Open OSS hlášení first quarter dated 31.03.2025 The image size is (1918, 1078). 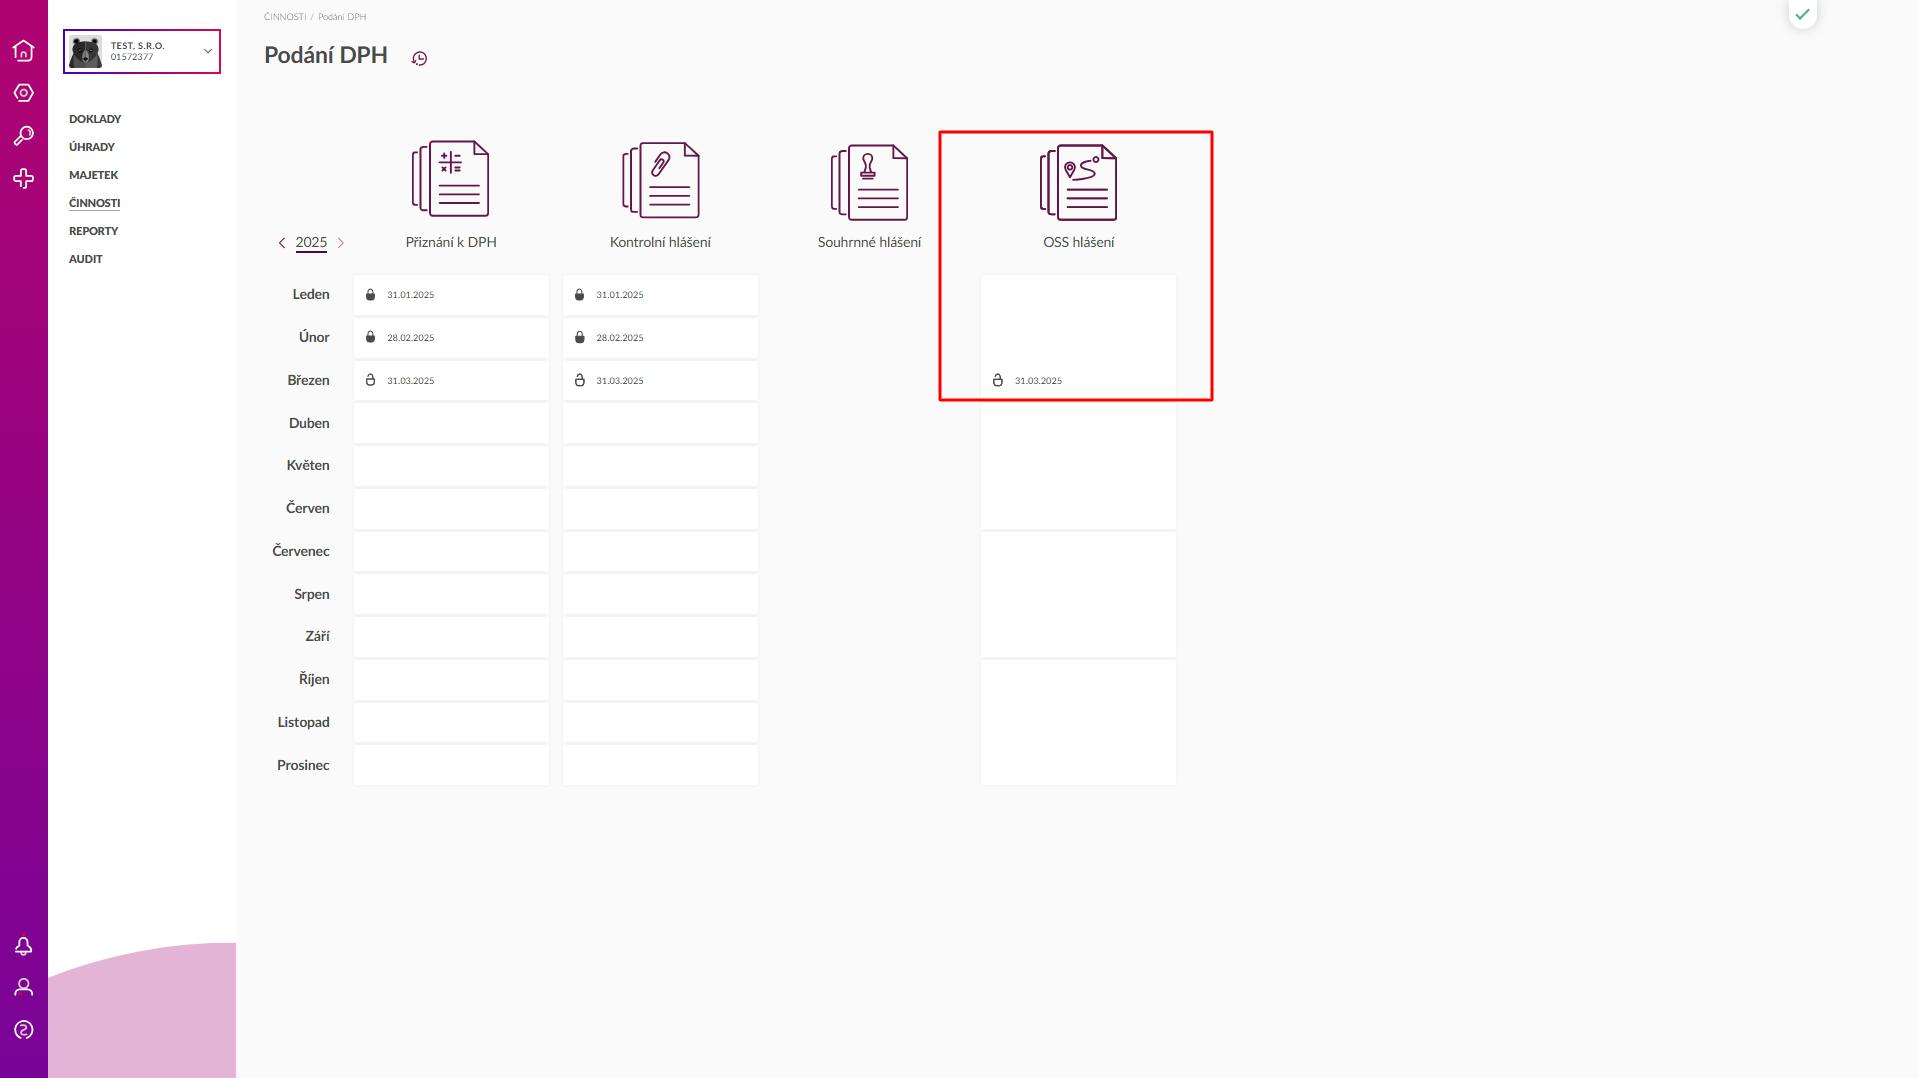[1078, 338]
